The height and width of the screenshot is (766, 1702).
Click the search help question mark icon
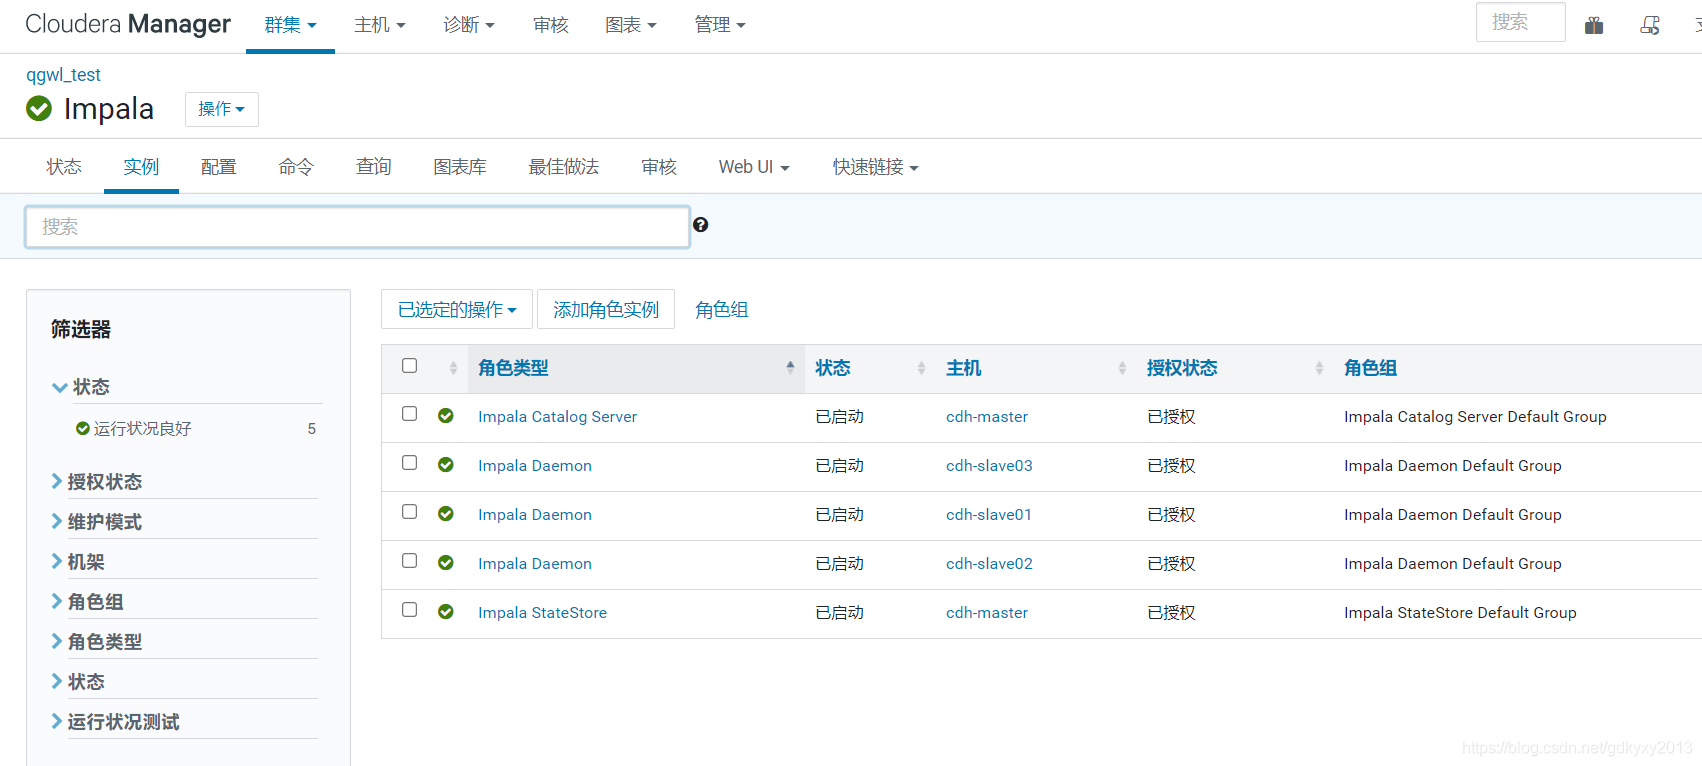point(701,225)
